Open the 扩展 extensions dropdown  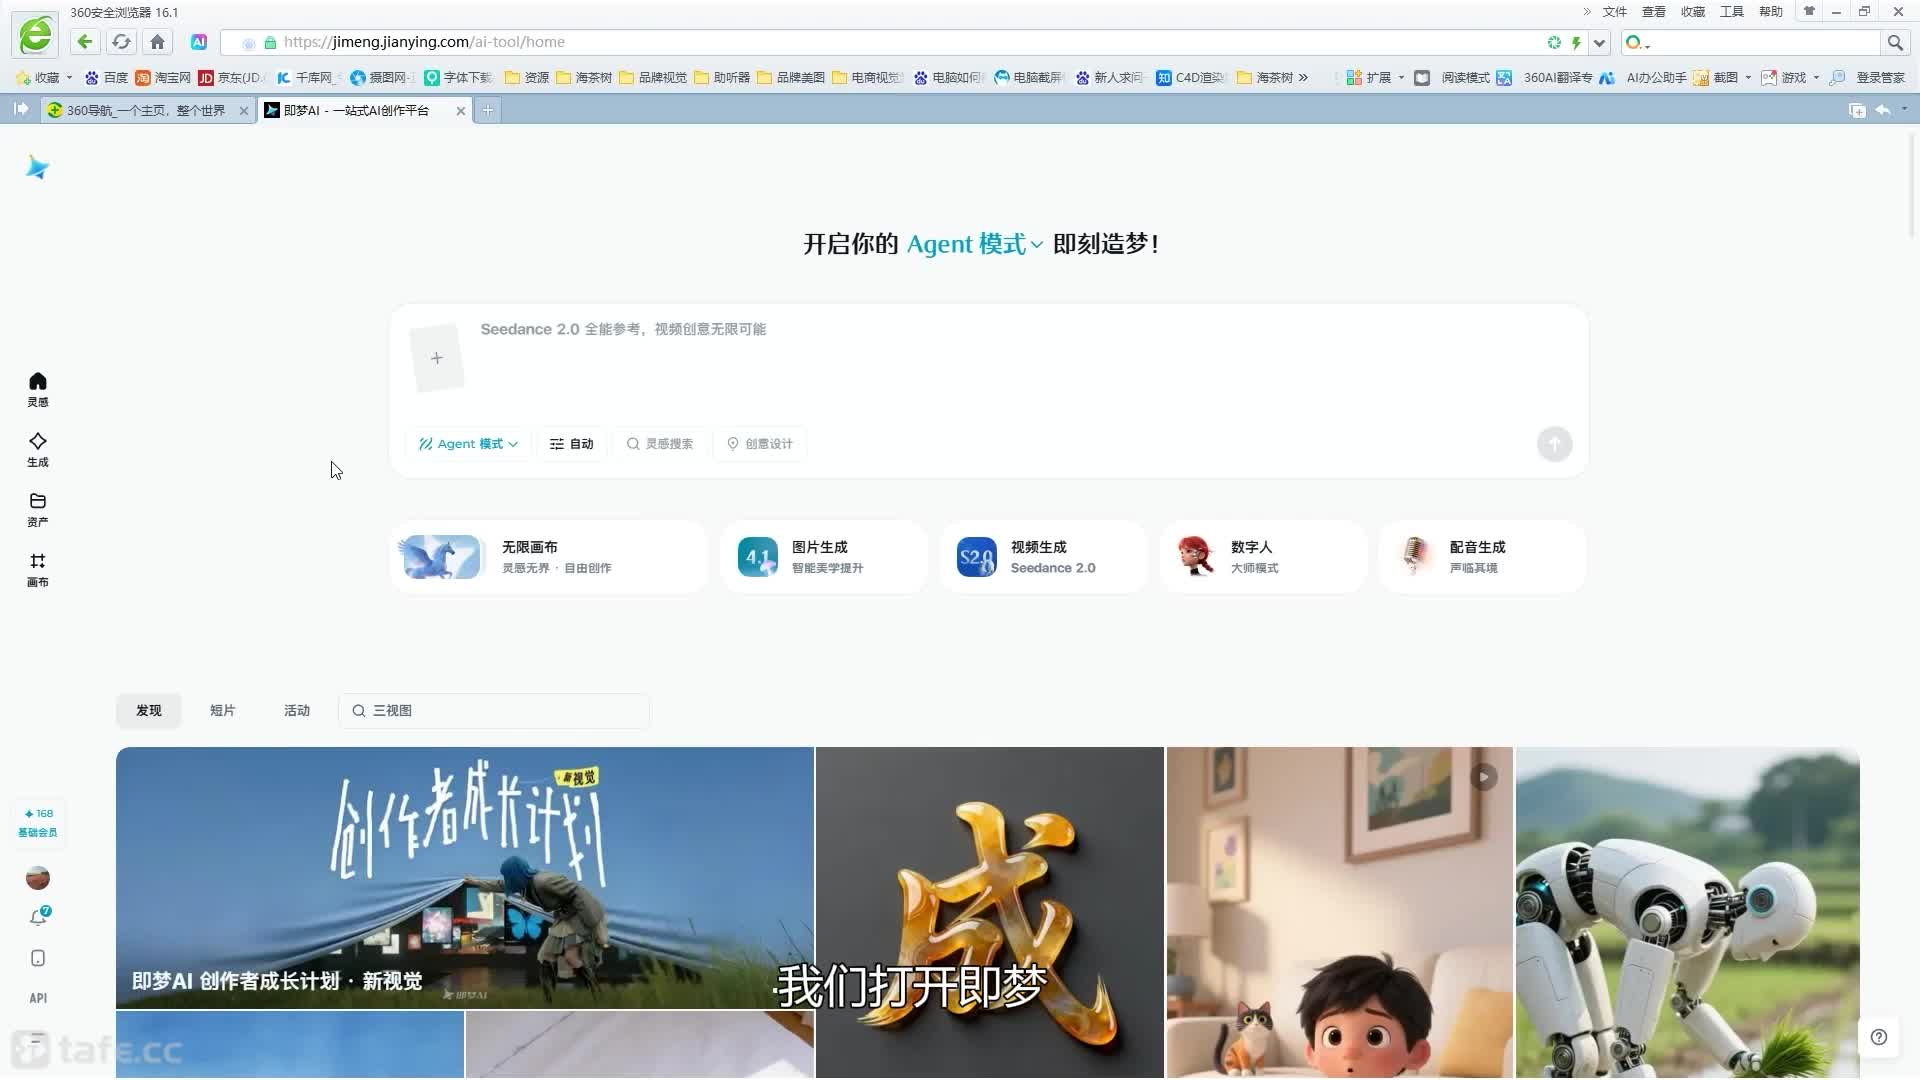click(1375, 77)
